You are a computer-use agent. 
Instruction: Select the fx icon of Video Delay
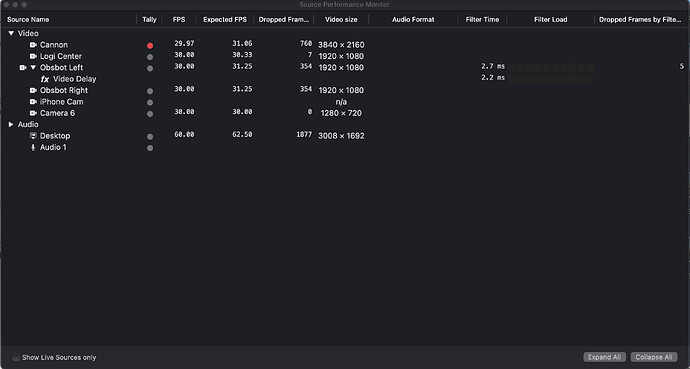[45, 79]
